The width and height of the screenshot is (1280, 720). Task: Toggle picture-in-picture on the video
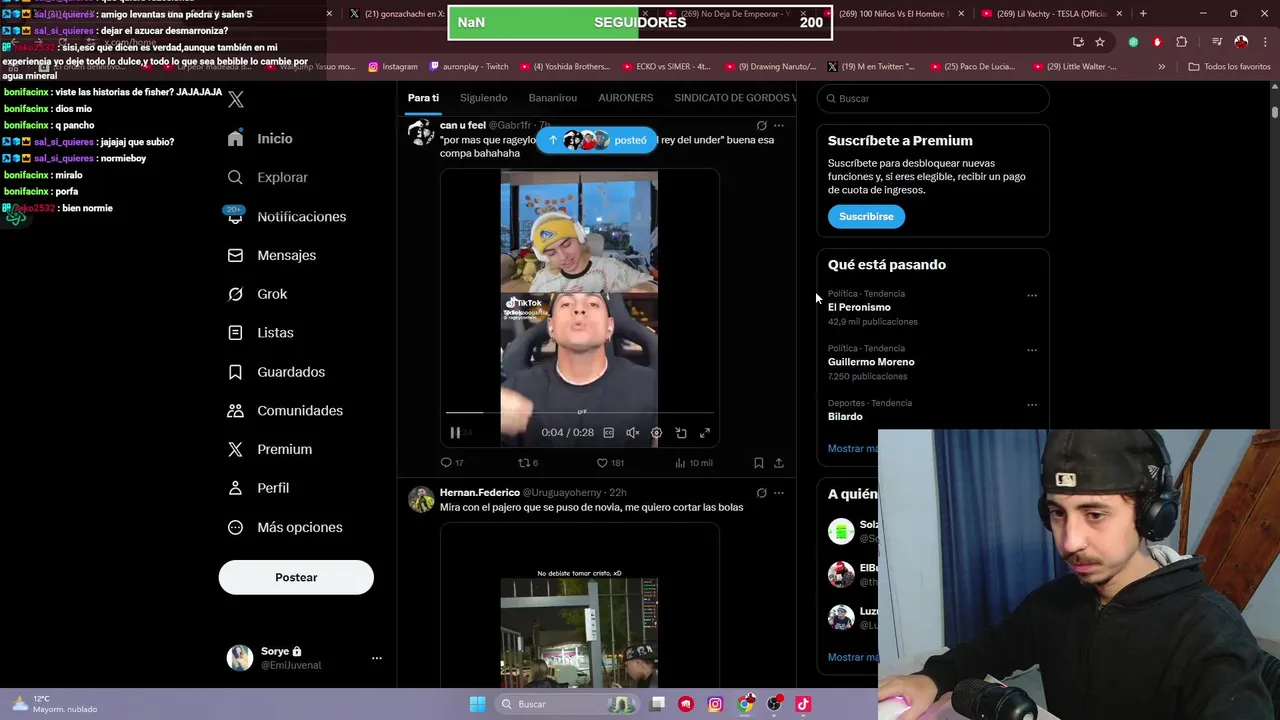tap(681, 433)
